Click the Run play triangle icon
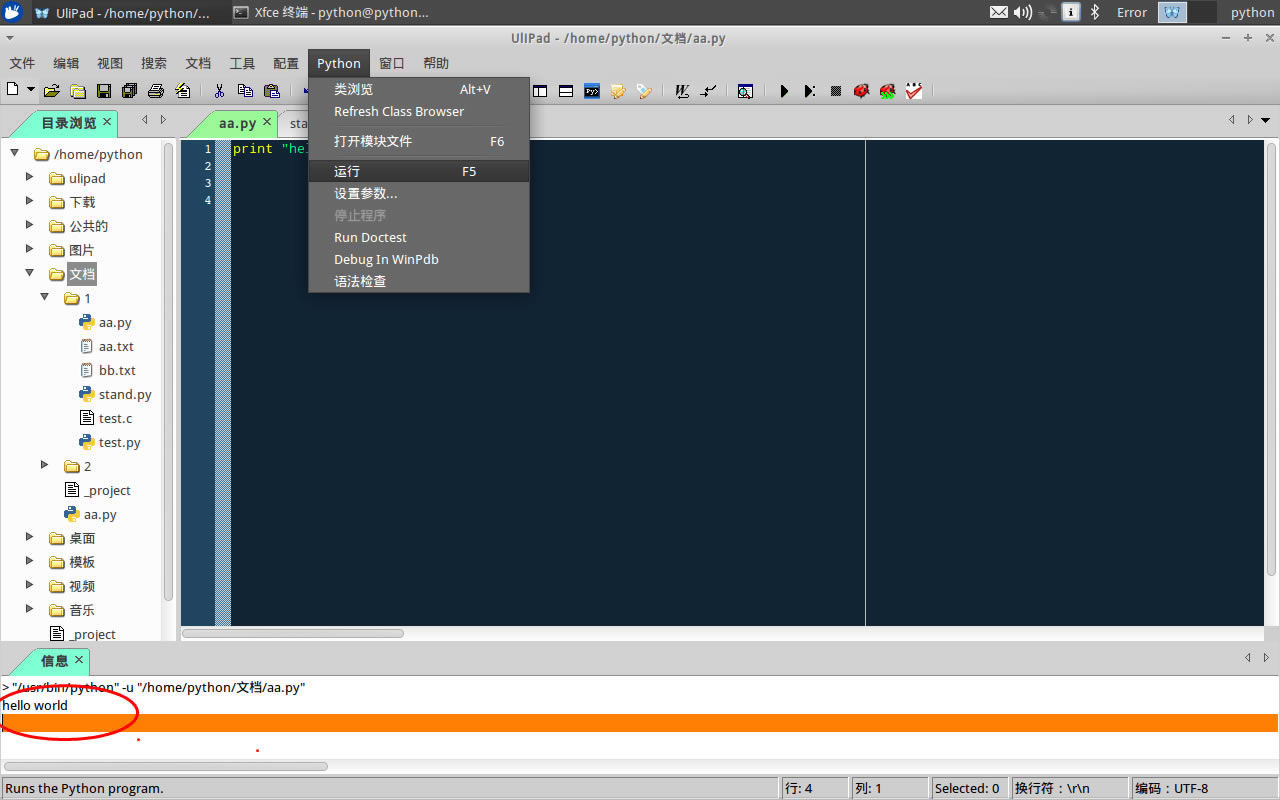1280x800 pixels. [784, 91]
